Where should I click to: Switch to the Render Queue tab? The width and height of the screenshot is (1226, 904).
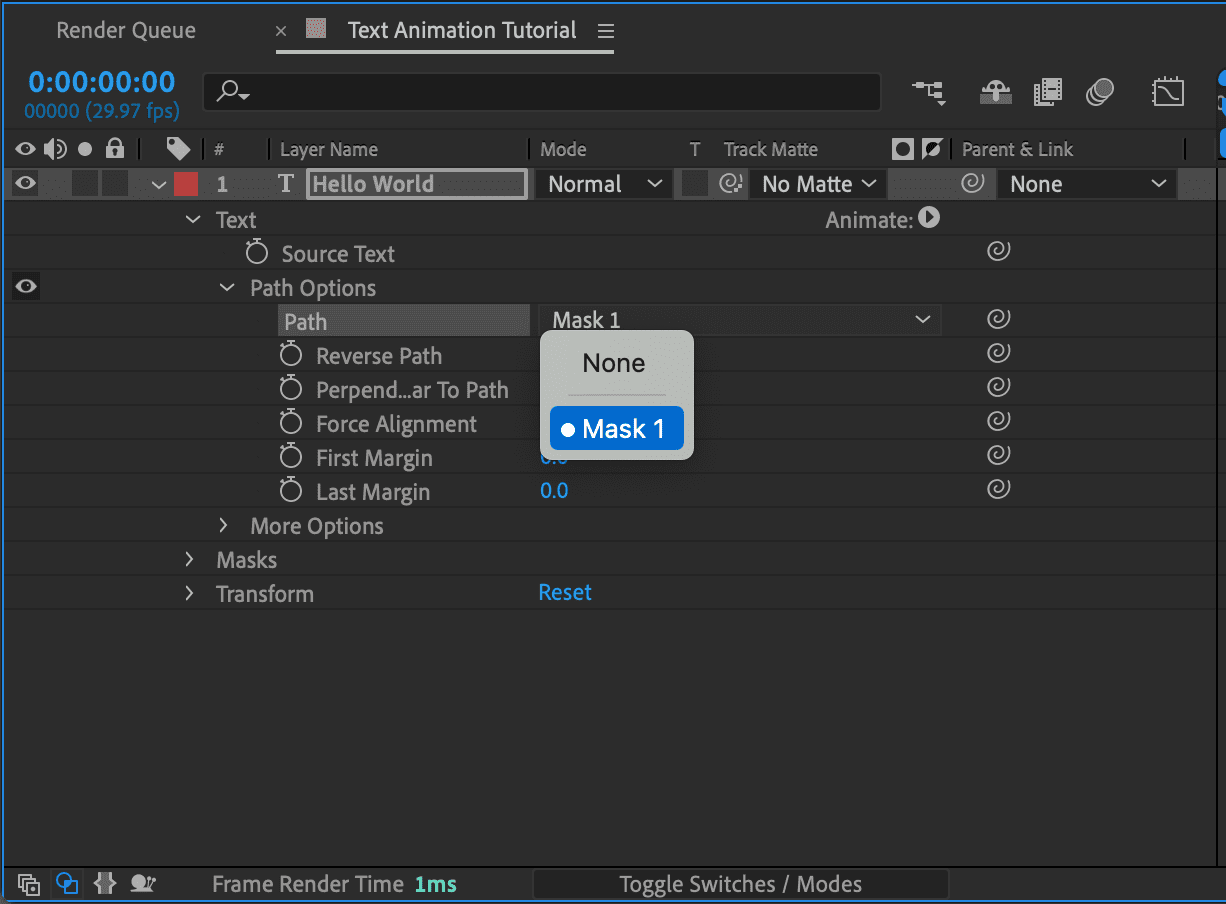126,30
